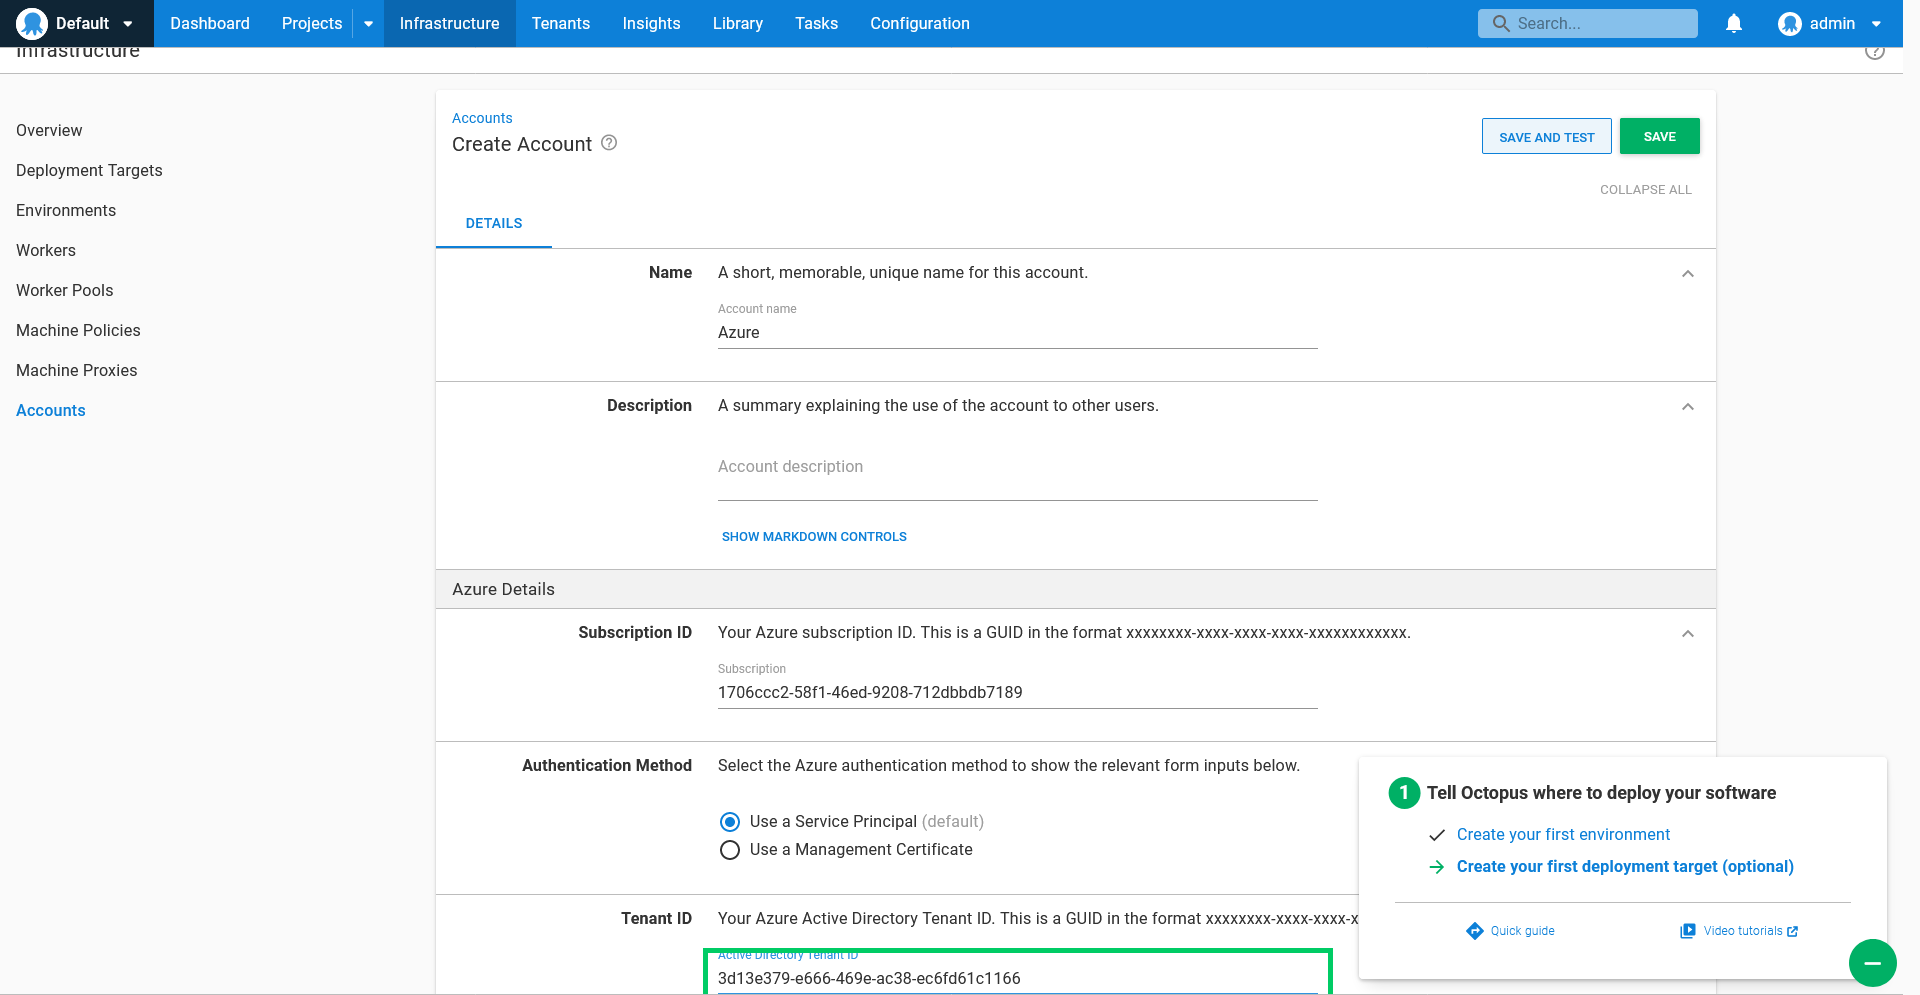Open Machine Policies in the sidebar
The width and height of the screenshot is (1920, 995).
click(78, 330)
